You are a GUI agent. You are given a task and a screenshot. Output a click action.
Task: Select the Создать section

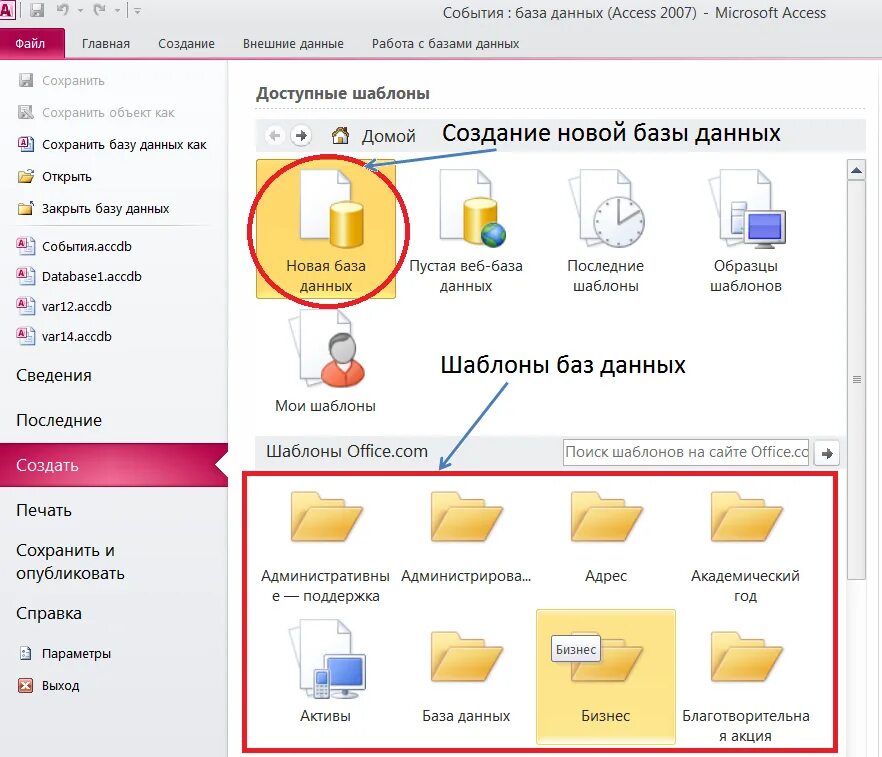pos(112,465)
